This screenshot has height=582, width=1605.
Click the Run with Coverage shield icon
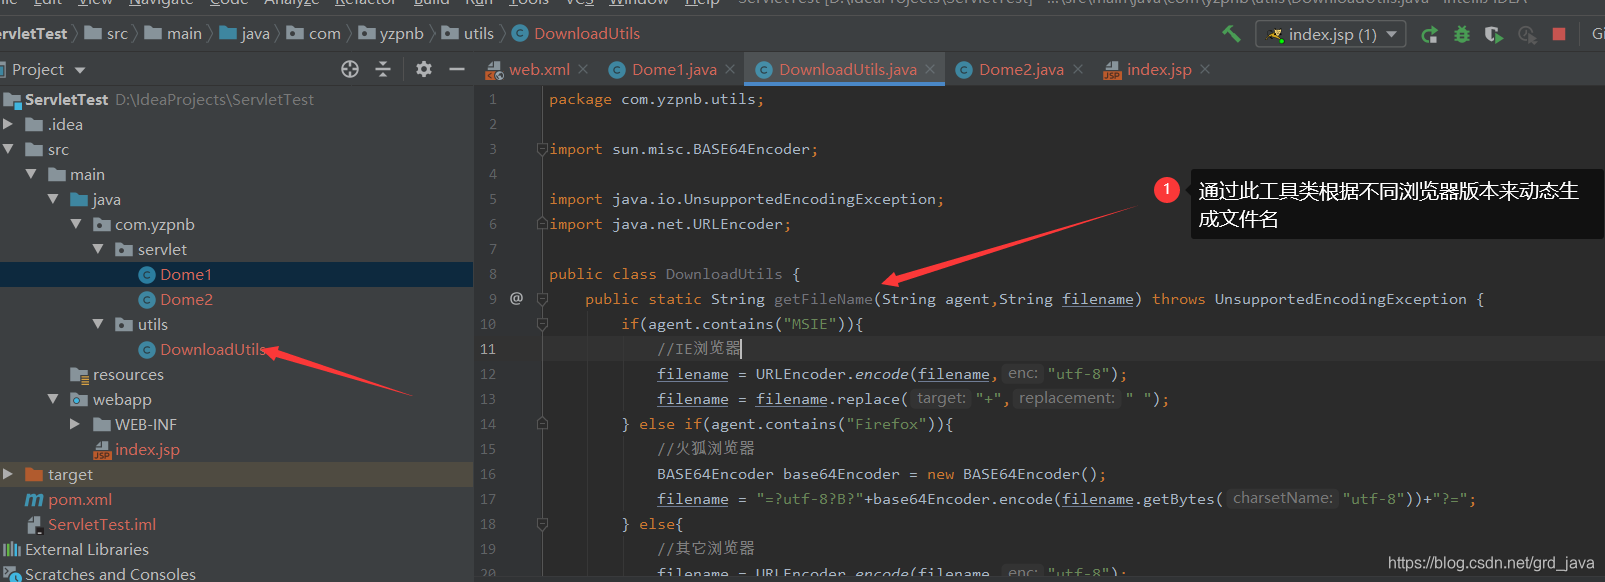1494,35
